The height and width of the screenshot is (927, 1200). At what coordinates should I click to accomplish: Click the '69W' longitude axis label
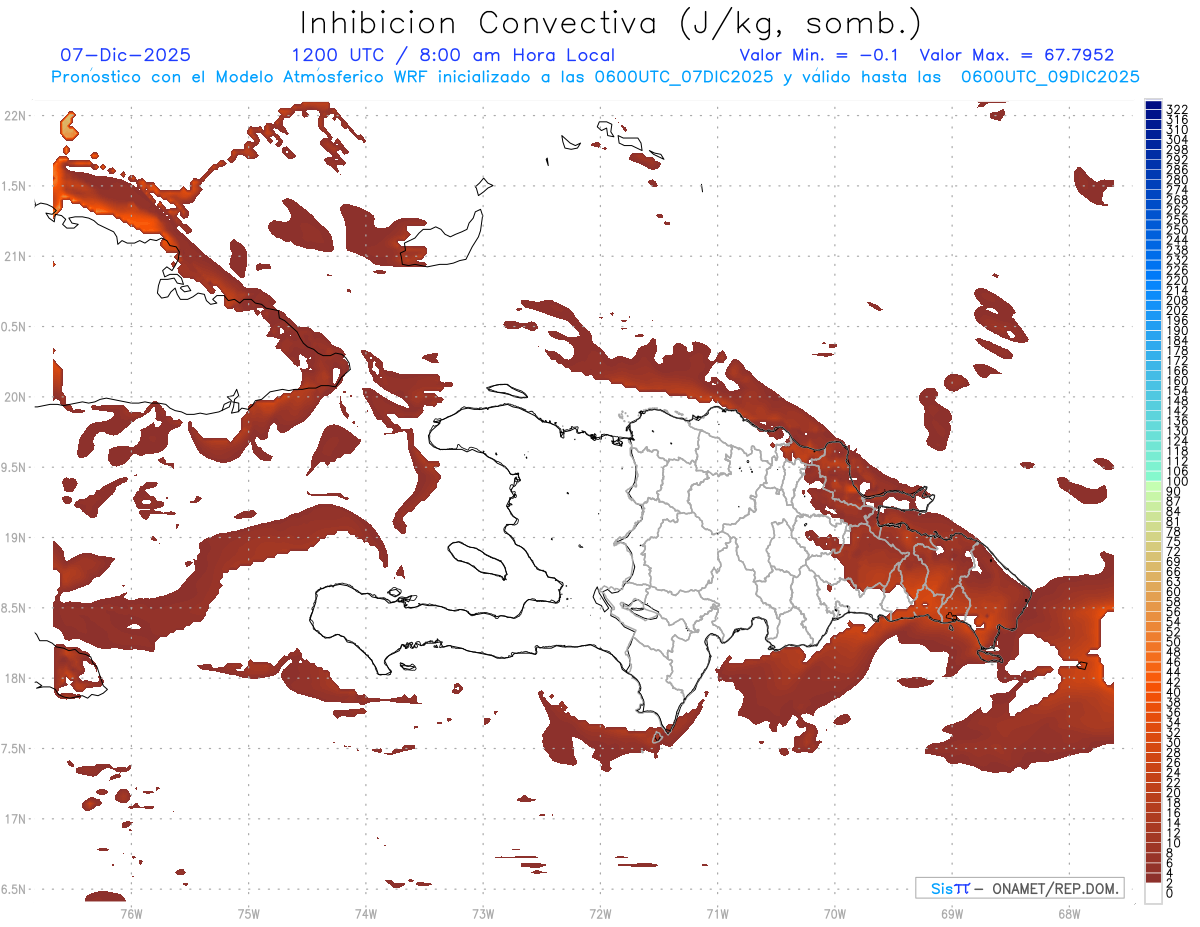click(x=952, y=914)
